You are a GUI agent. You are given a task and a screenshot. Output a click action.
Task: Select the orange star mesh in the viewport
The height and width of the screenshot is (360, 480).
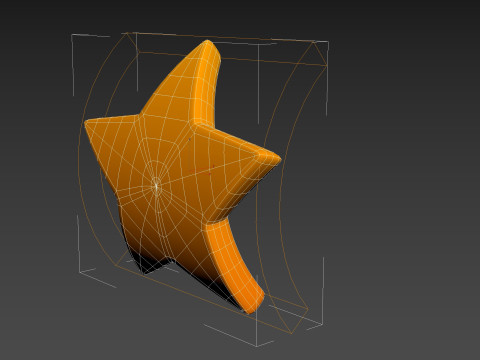click(182, 177)
